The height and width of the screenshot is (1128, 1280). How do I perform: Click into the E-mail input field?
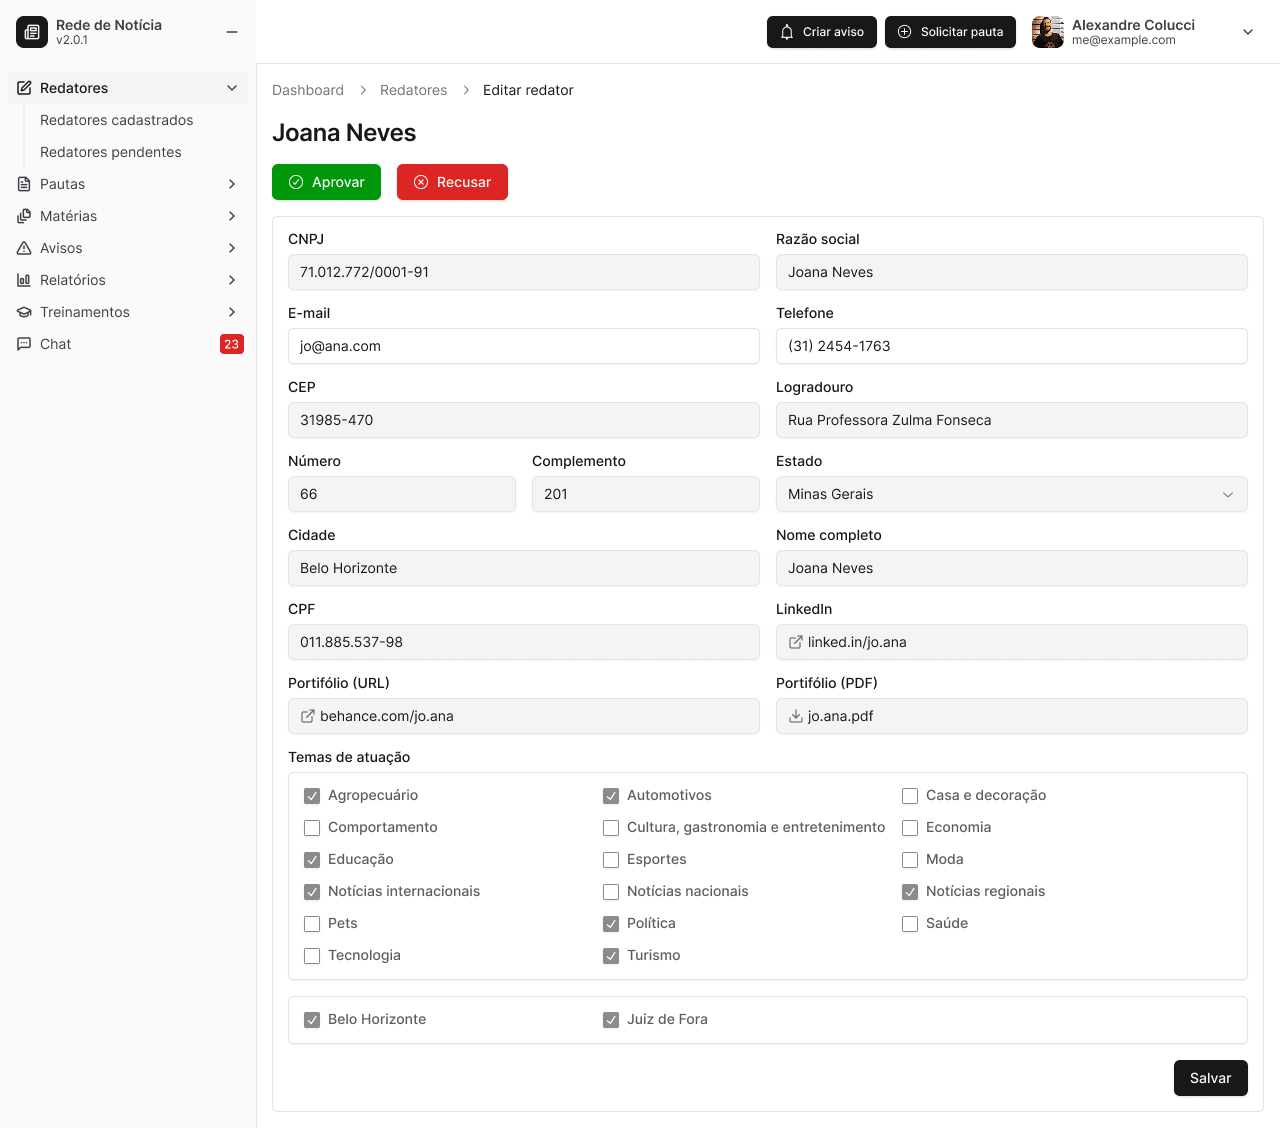tap(523, 346)
